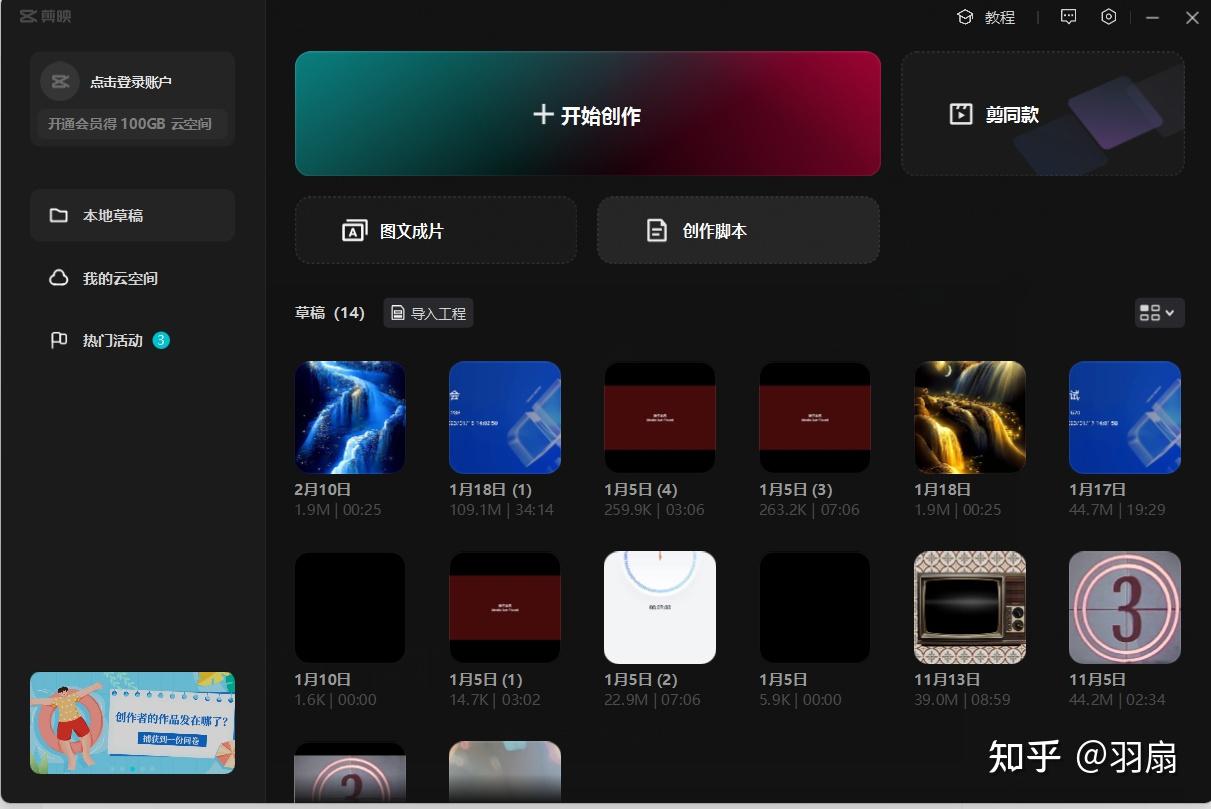The height and width of the screenshot is (809, 1211).
Task: Click the image-text icon in 图文成片
Action: pyautogui.click(x=354, y=231)
